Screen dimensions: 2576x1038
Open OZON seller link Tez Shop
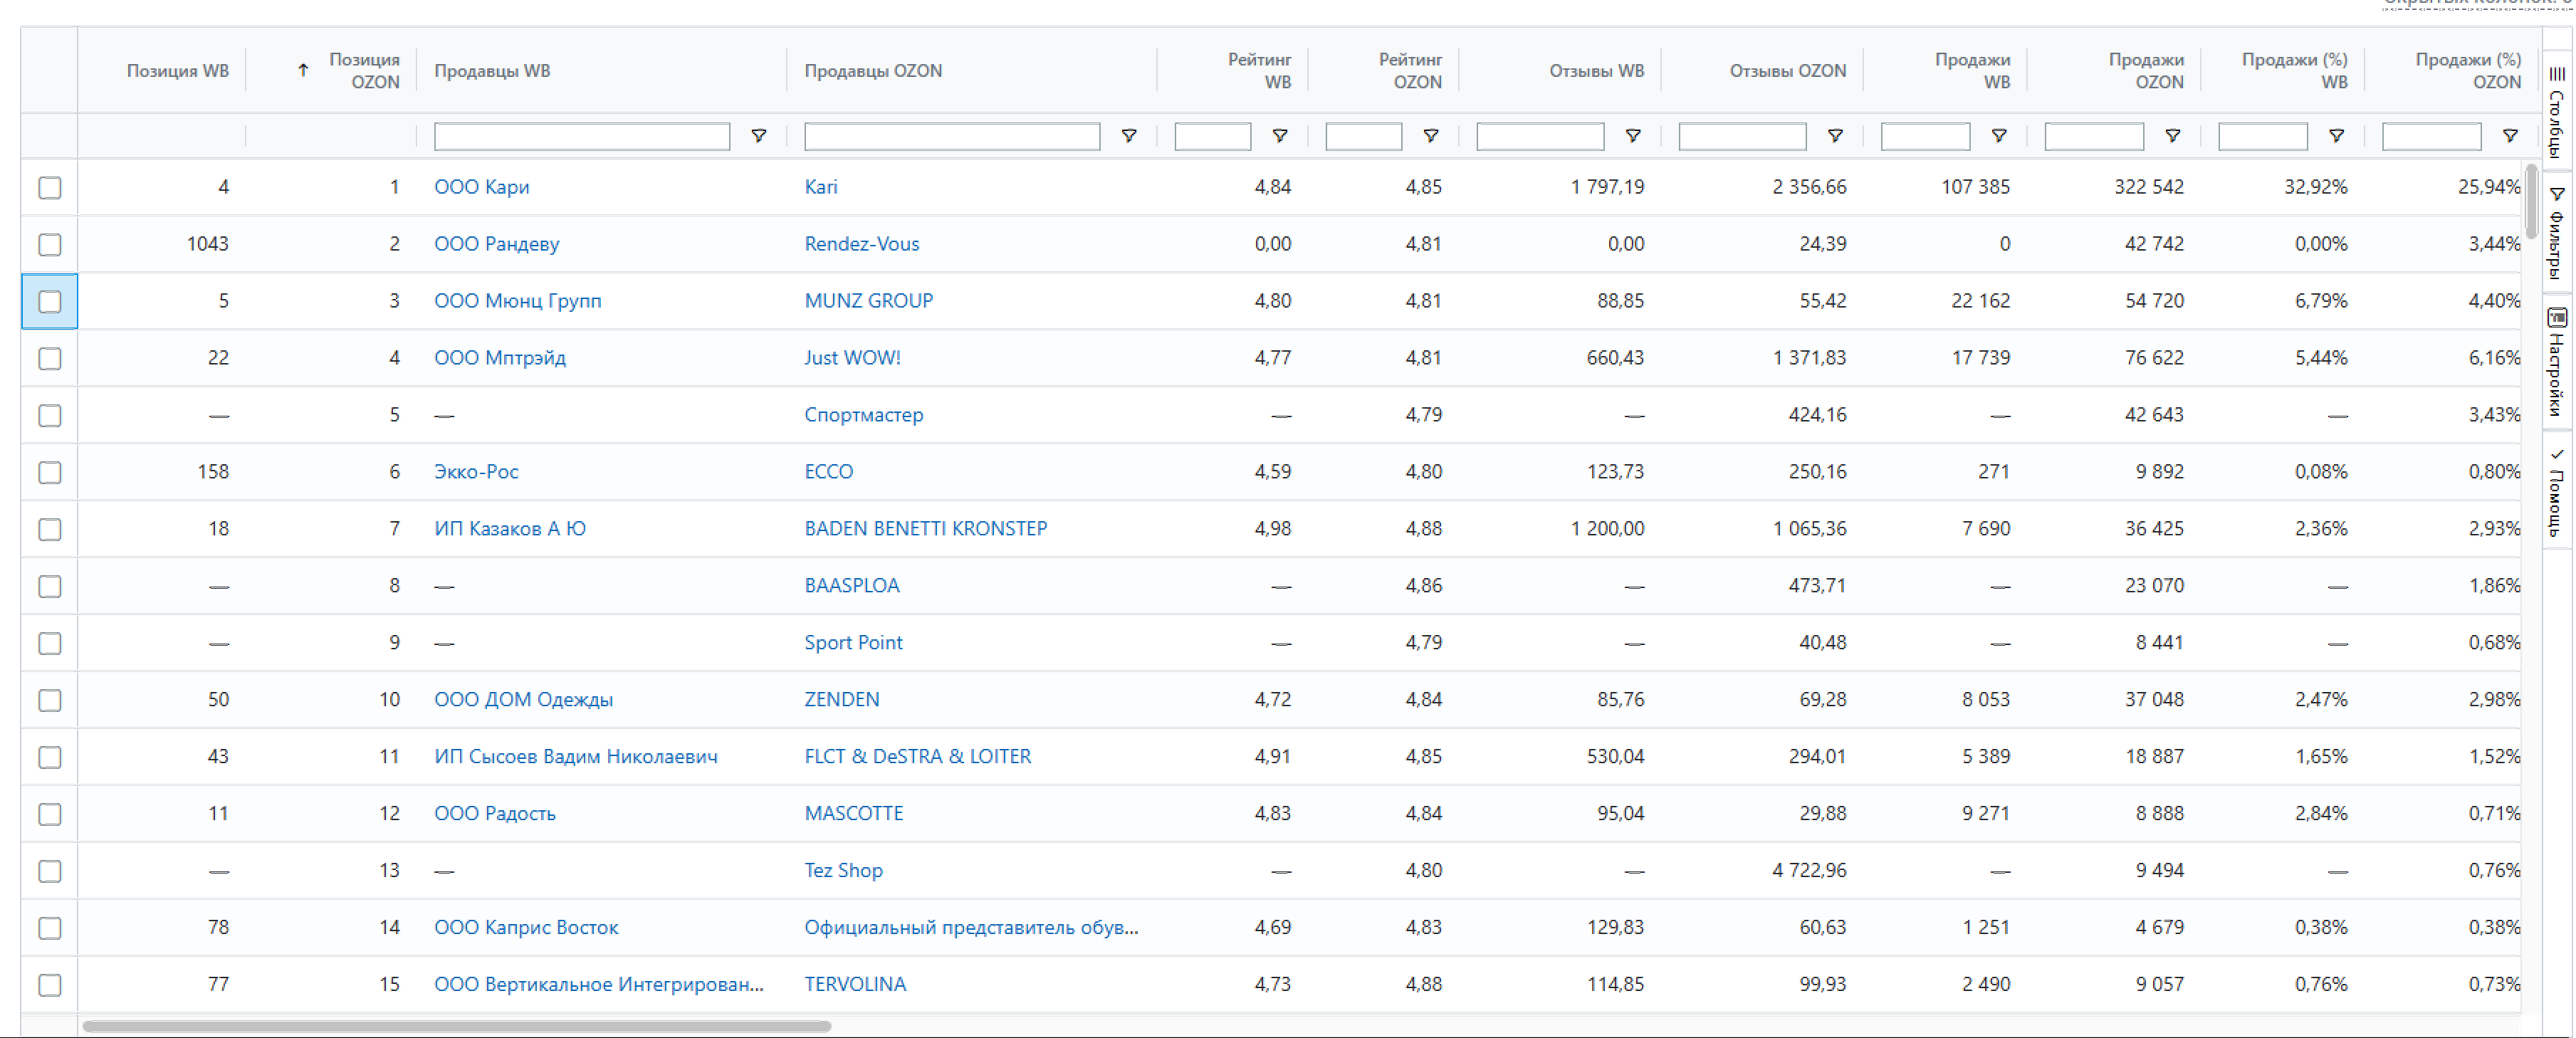(x=844, y=871)
